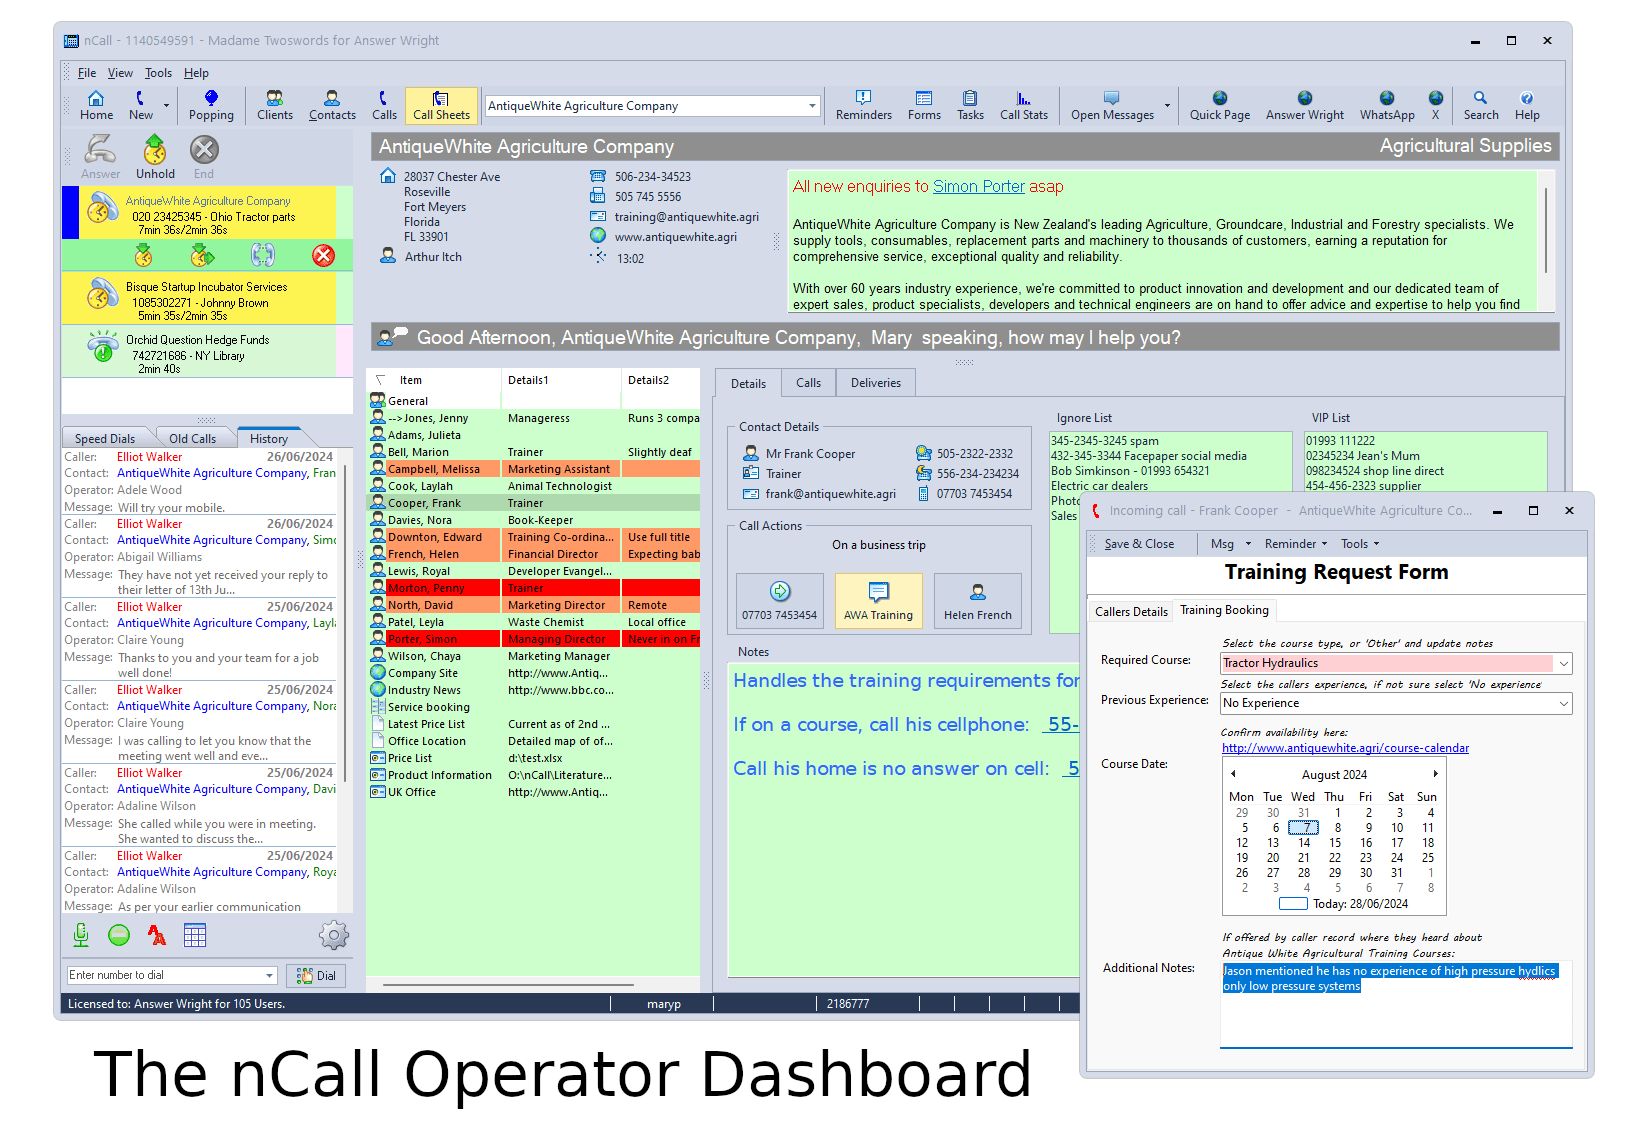This screenshot has height=1123, width=1644.
Task: Click the green microphone icon
Action: pos(81,935)
